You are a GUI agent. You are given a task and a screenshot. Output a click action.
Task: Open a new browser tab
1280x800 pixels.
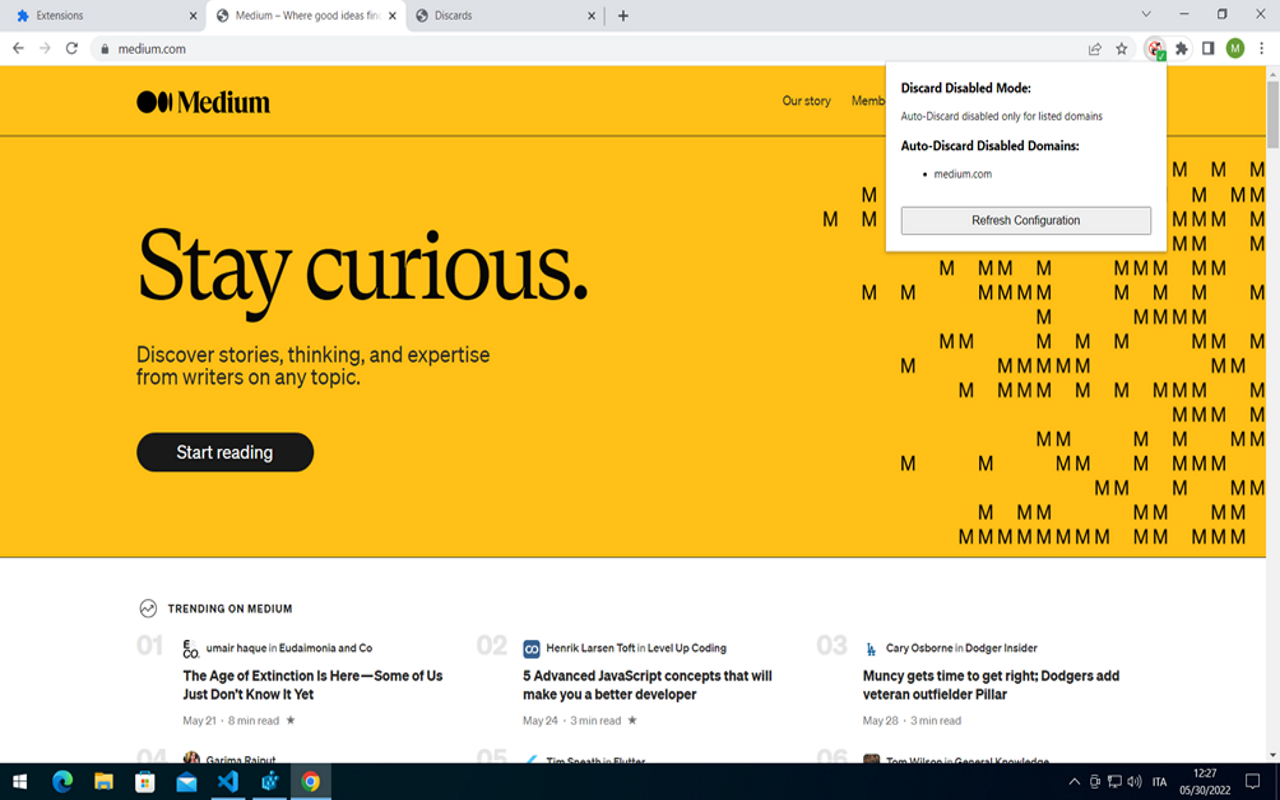pos(623,16)
